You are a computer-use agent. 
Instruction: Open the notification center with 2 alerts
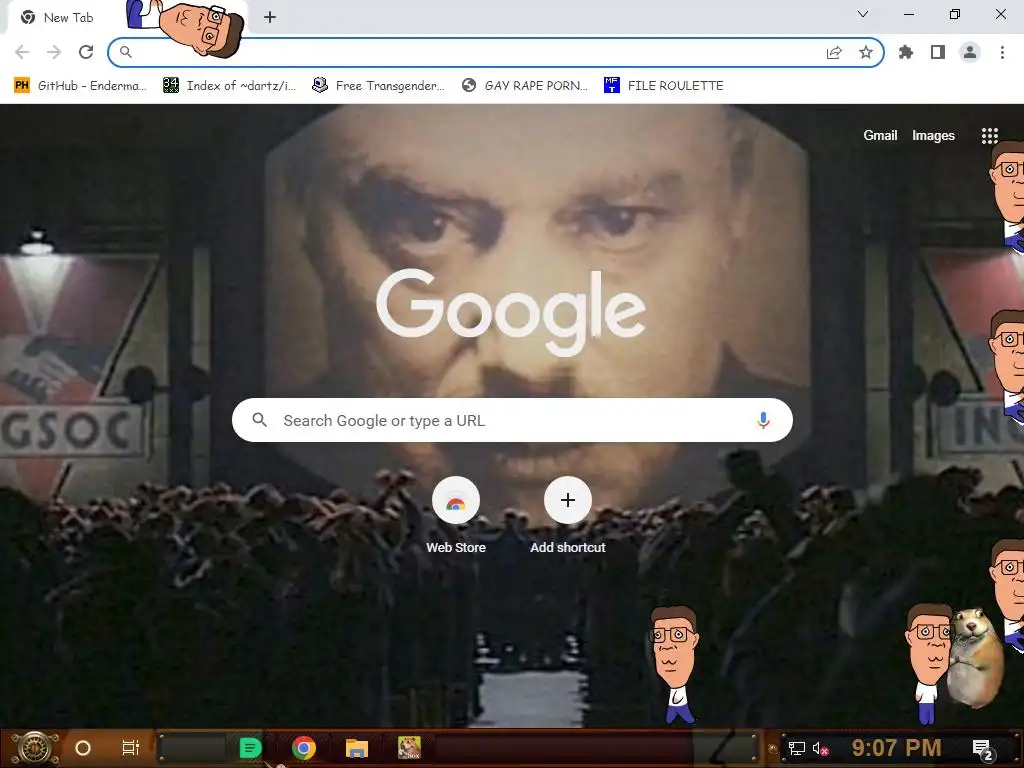[982, 749]
